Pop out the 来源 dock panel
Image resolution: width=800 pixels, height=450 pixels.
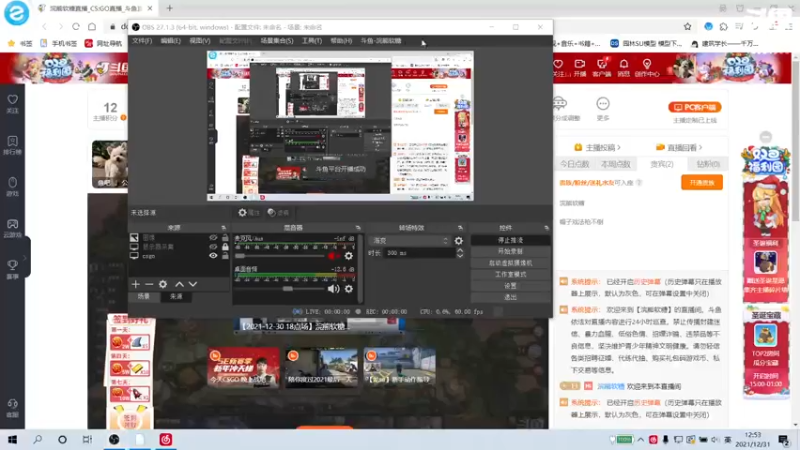223,228
